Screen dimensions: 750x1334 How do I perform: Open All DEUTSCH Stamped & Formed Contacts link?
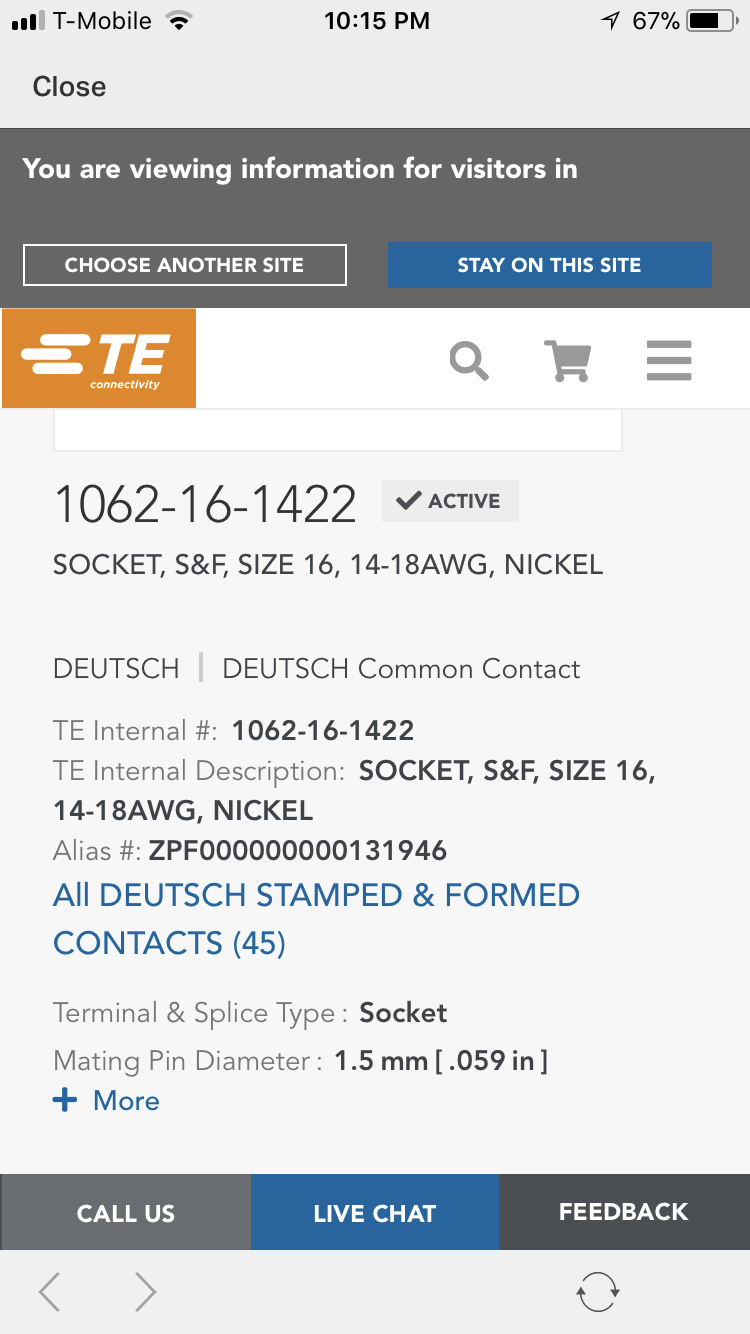point(316,919)
